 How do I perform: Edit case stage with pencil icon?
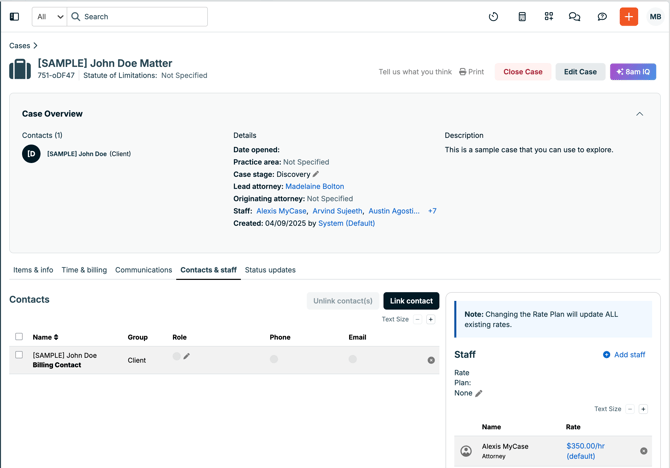tap(316, 174)
